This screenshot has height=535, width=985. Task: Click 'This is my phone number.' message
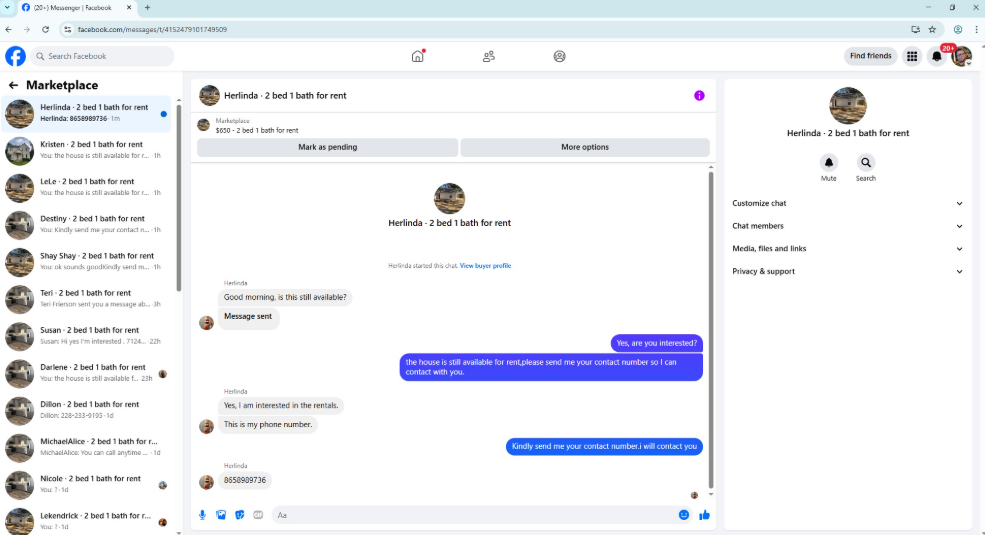pos(268,424)
